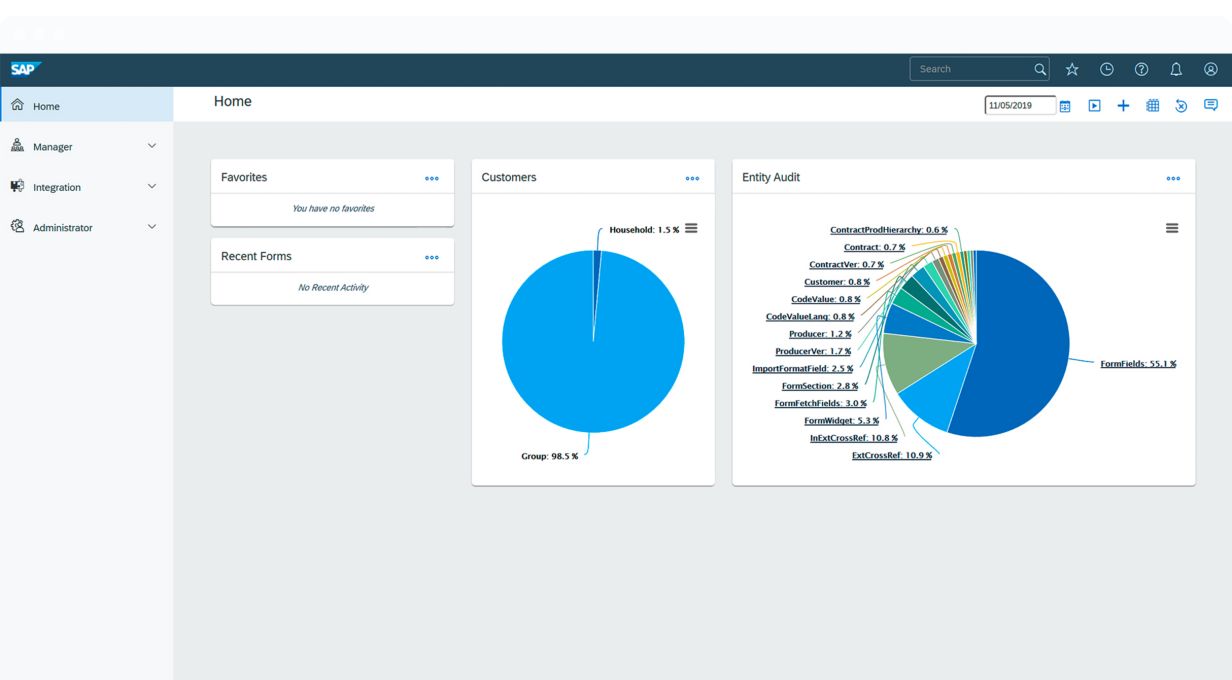Viewport: 1232px width, 680px height.
Task: Expand the Administrator menu chevron
Action: point(152,227)
